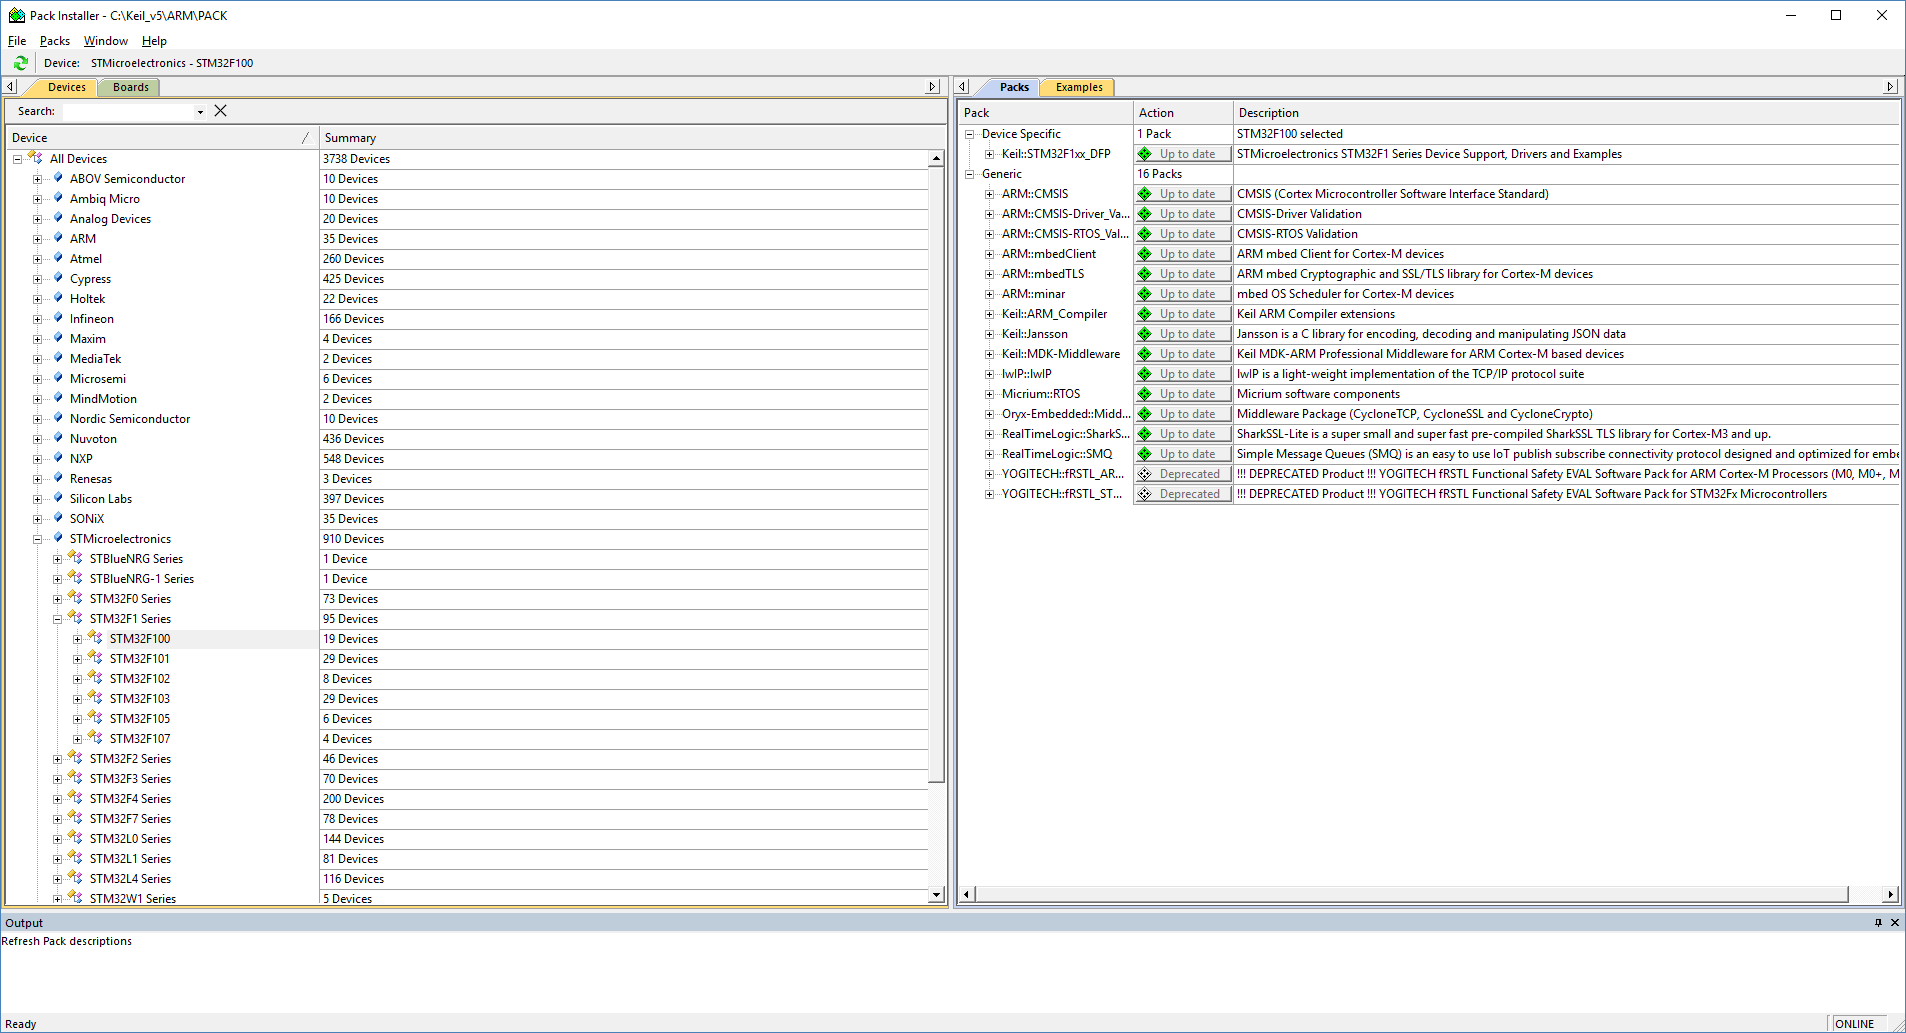Click status icon for ARM::CMSIS pack

click(1145, 194)
